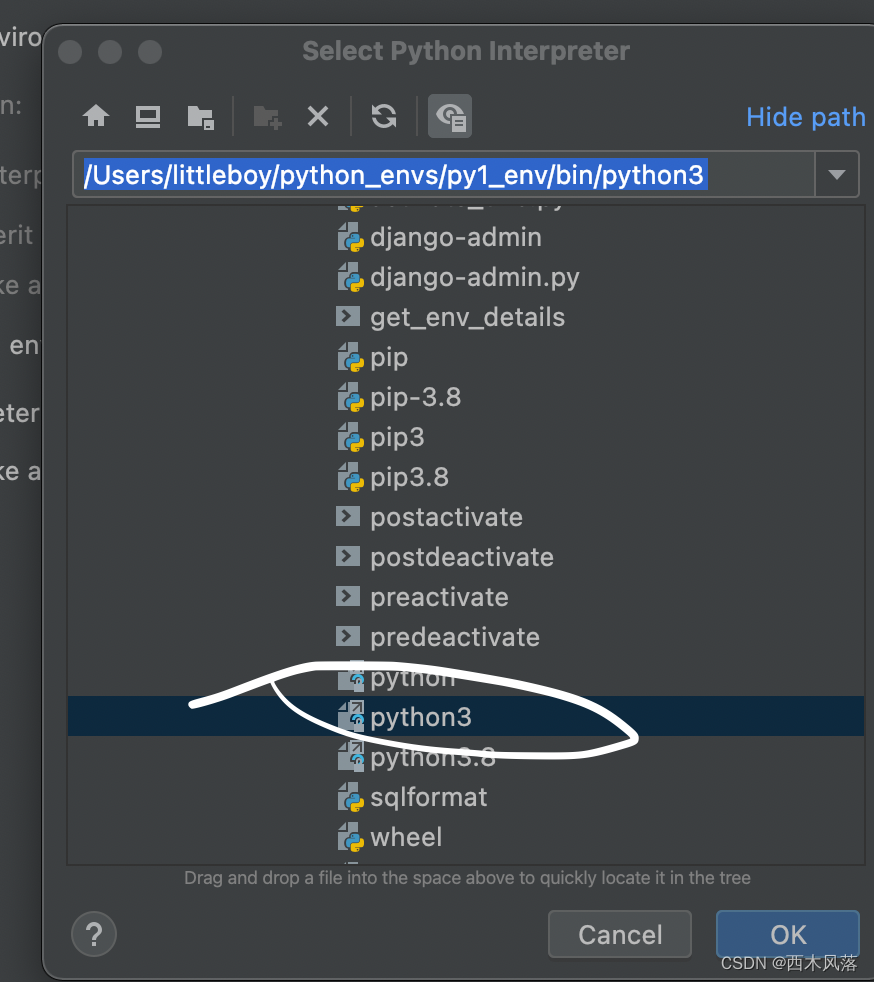The width and height of the screenshot is (874, 982).
Task: Click the Hide path link
Action: (805, 117)
